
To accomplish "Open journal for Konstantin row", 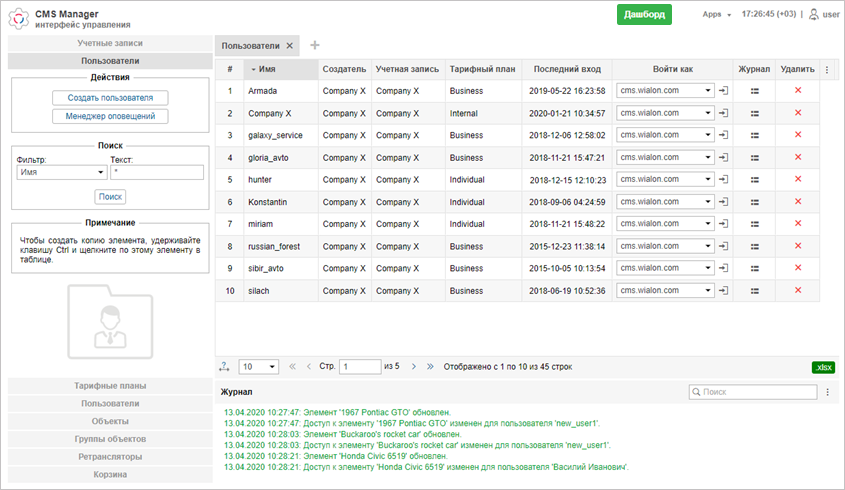I will point(754,202).
